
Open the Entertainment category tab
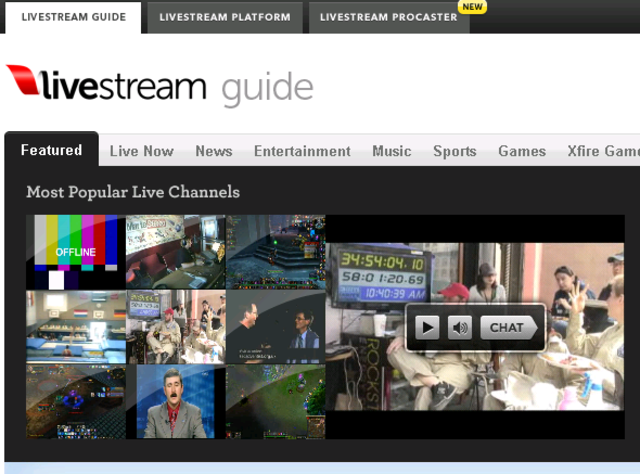302,151
